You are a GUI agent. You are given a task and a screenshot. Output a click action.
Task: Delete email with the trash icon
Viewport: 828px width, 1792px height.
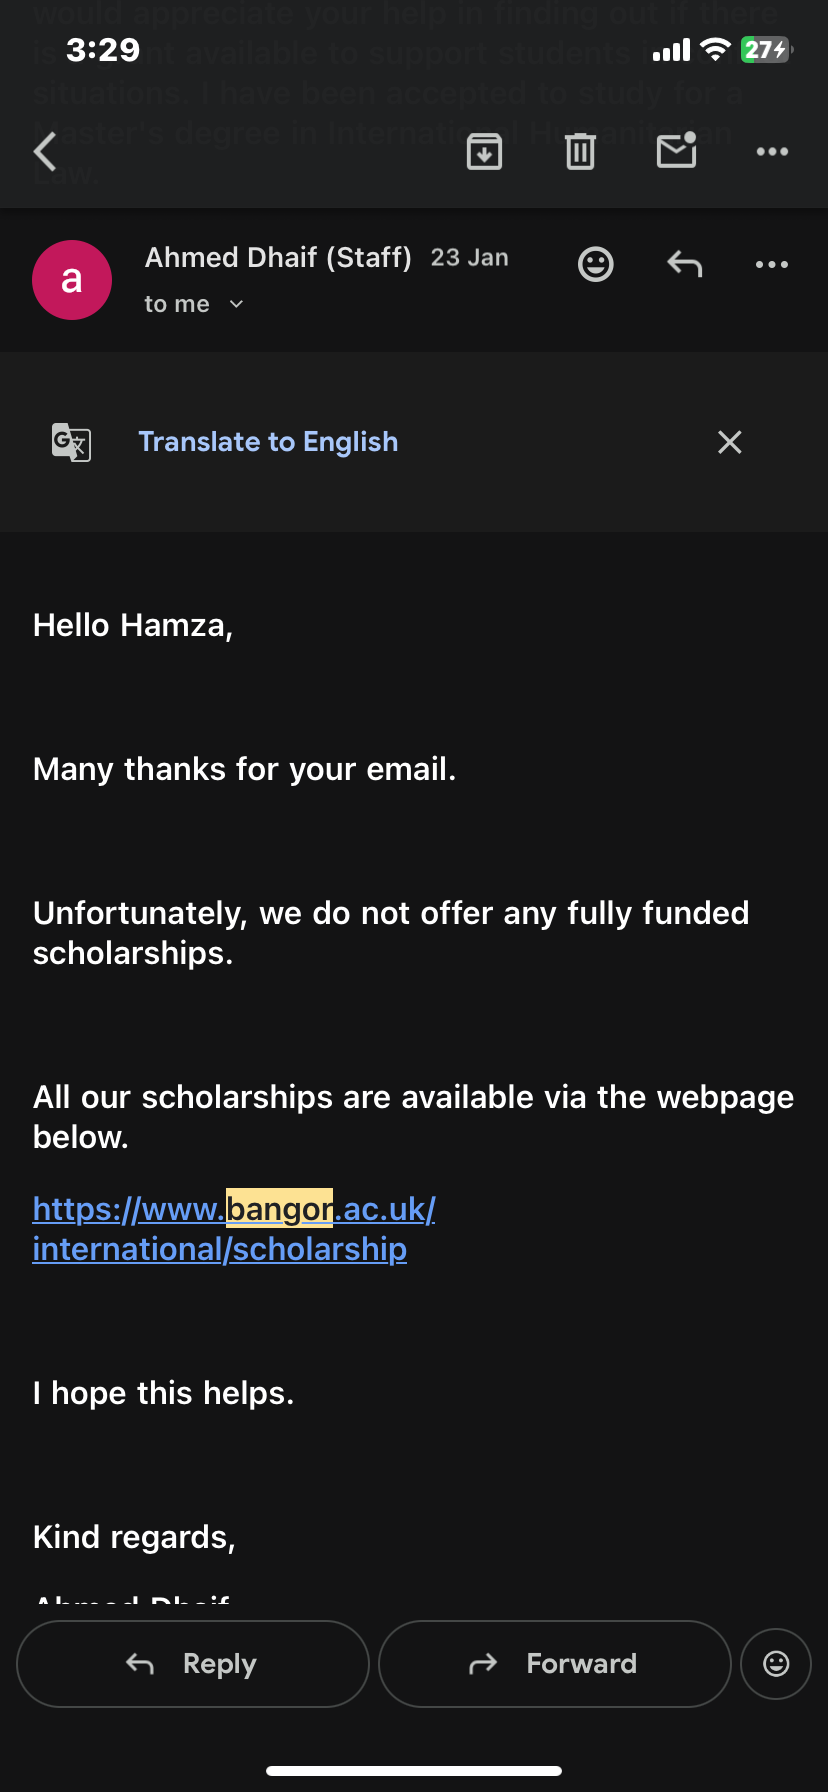pos(581,152)
